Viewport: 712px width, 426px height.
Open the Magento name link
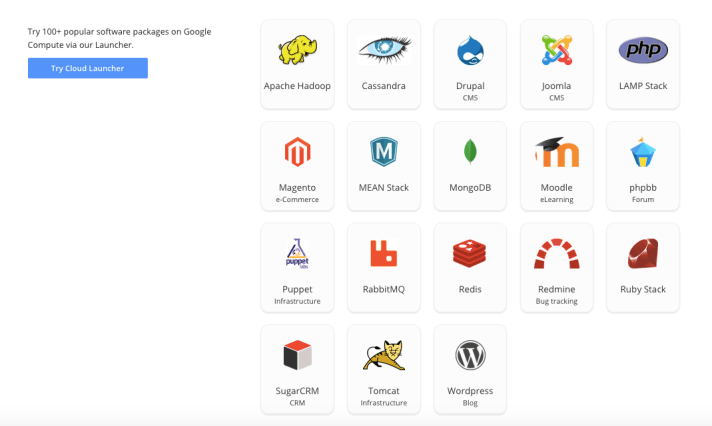pyautogui.click(x=297, y=188)
